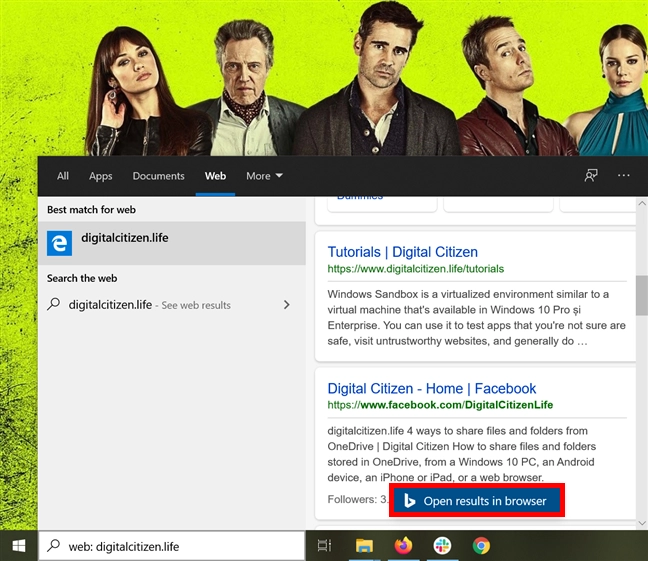The width and height of the screenshot is (648, 561).
Task: Click the OneDrive sharing description text
Action: [462, 454]
